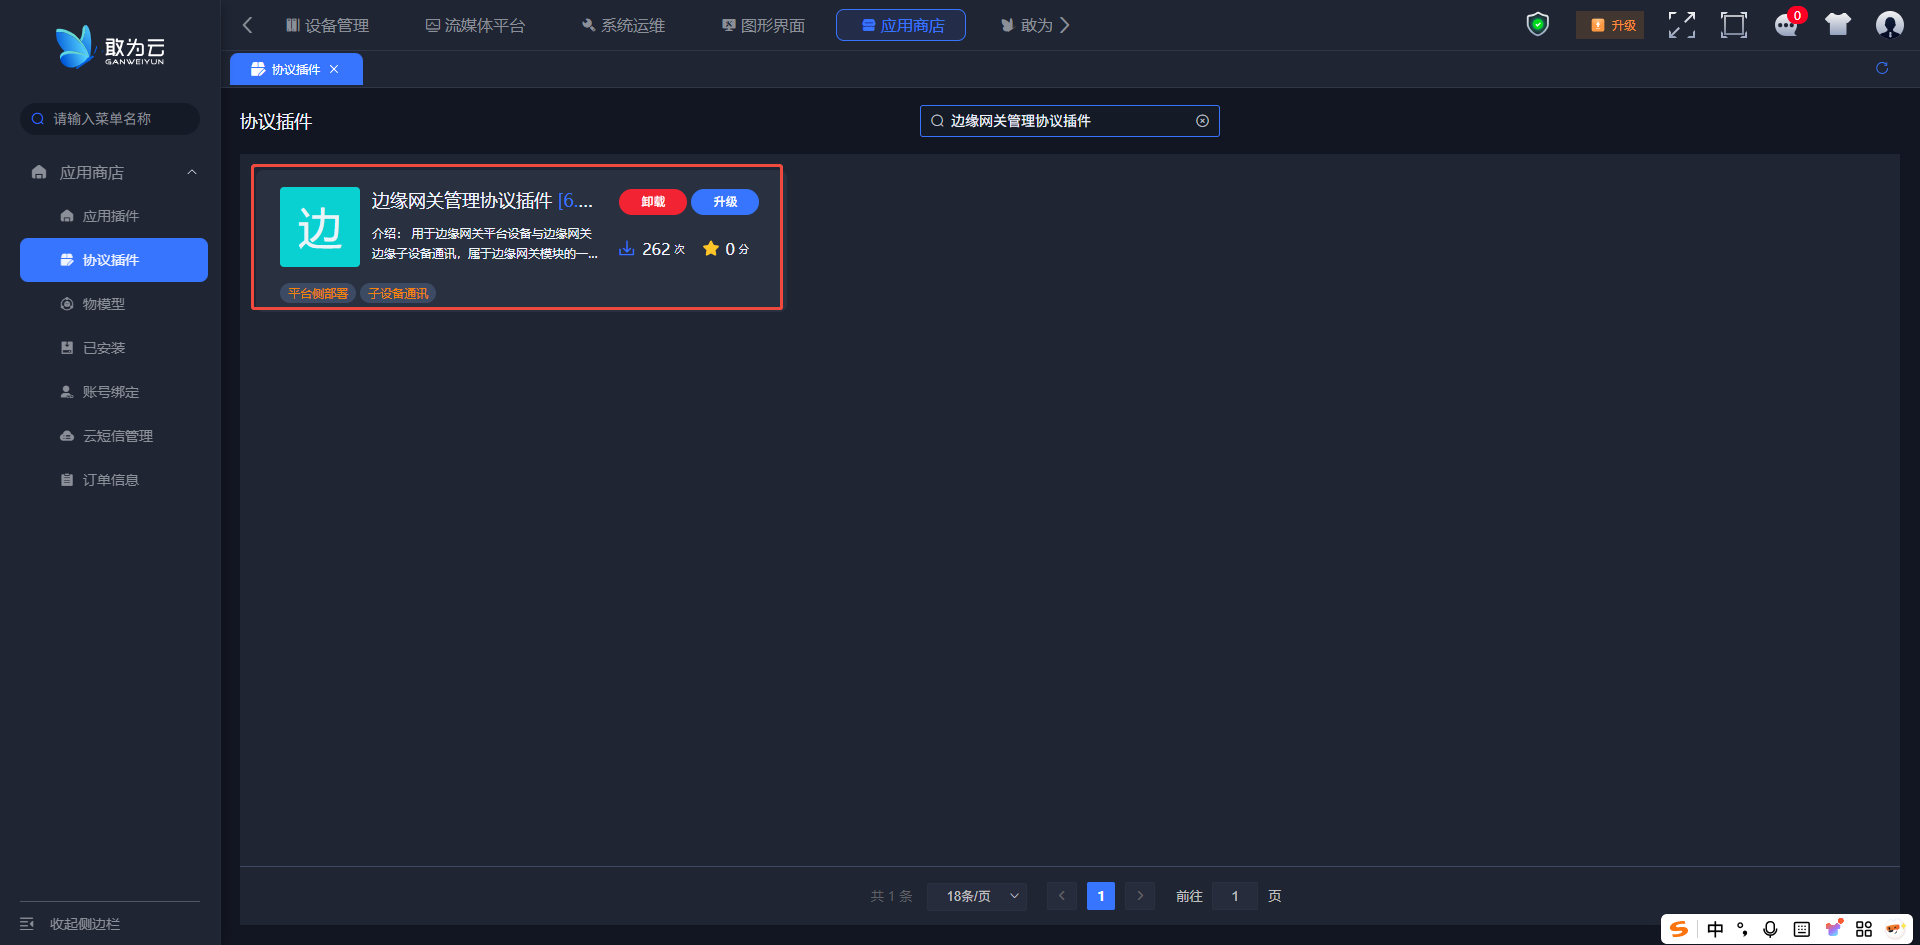
Task: Close the 协议插件 tab
Action: click(334, 69)
